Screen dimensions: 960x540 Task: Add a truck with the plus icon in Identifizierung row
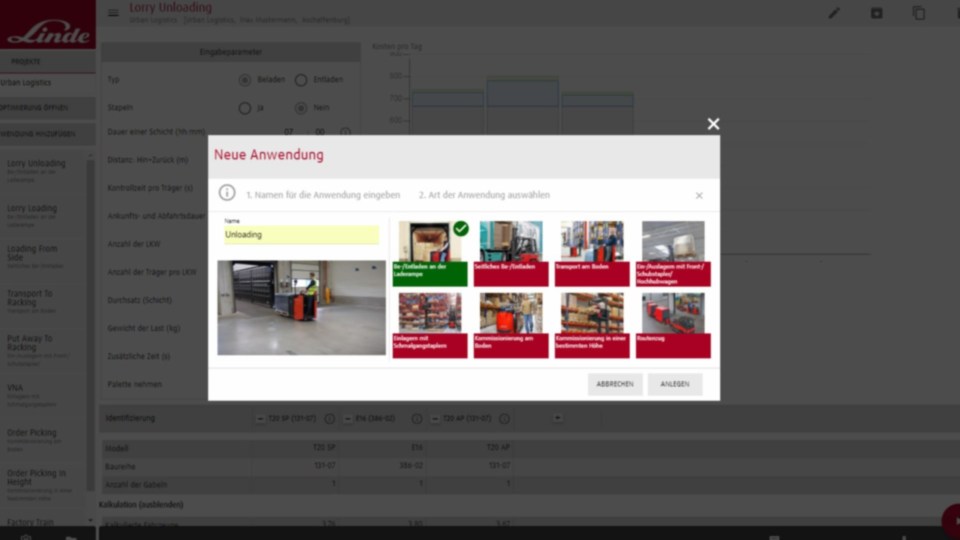tap(558, 418)
